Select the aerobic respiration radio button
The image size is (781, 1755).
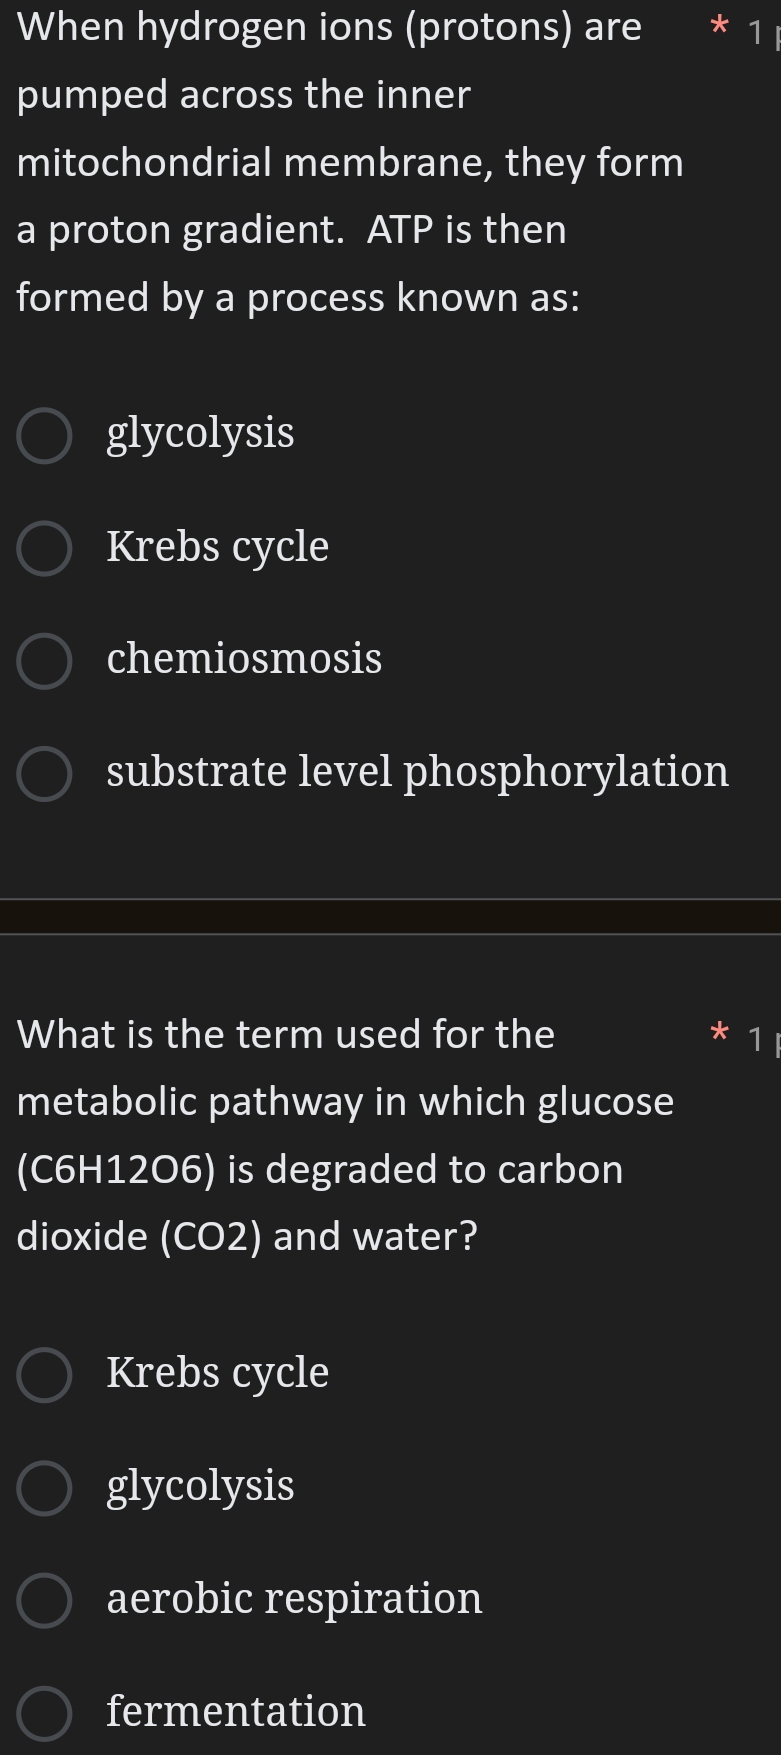click(44, 1600)
